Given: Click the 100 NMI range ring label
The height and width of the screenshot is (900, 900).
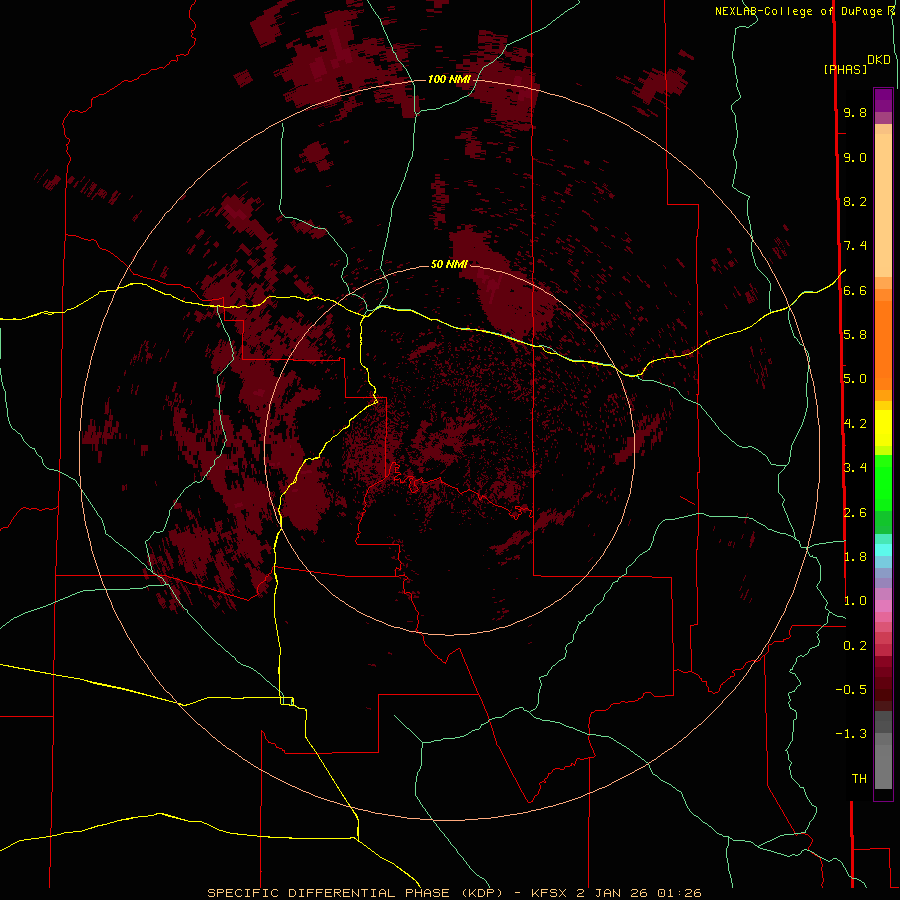Looking at the screenshot, I should pos(449,79).
